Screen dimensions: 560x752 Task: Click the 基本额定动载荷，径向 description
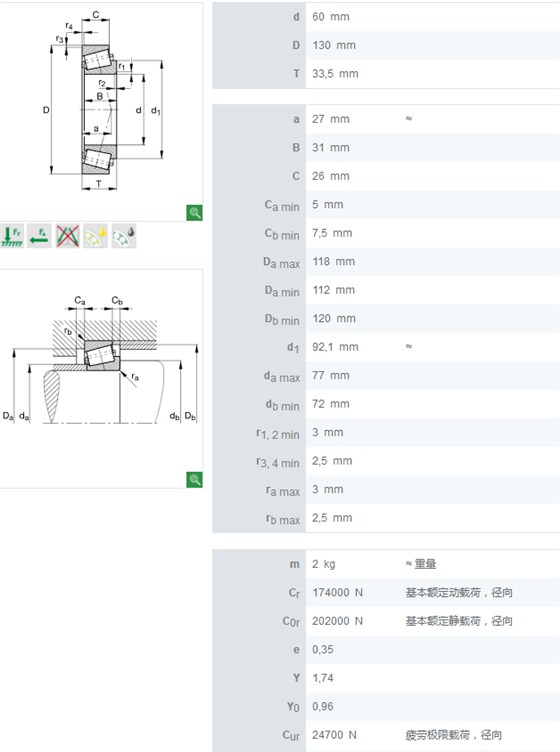459,593
